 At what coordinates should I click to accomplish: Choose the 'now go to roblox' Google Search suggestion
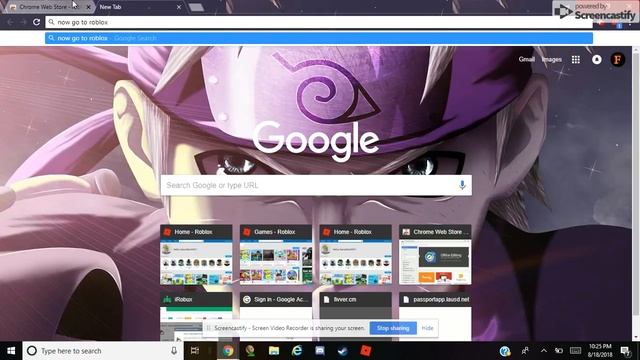pos(319,38)
